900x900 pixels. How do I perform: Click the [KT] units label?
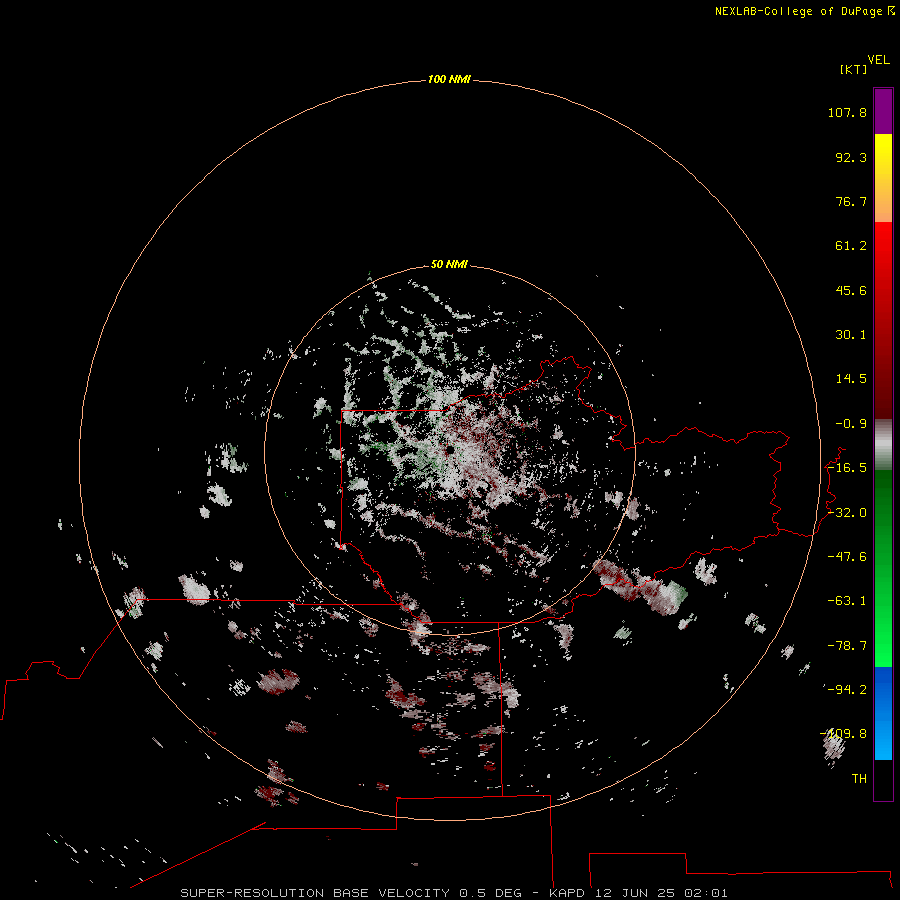point(854,69)
